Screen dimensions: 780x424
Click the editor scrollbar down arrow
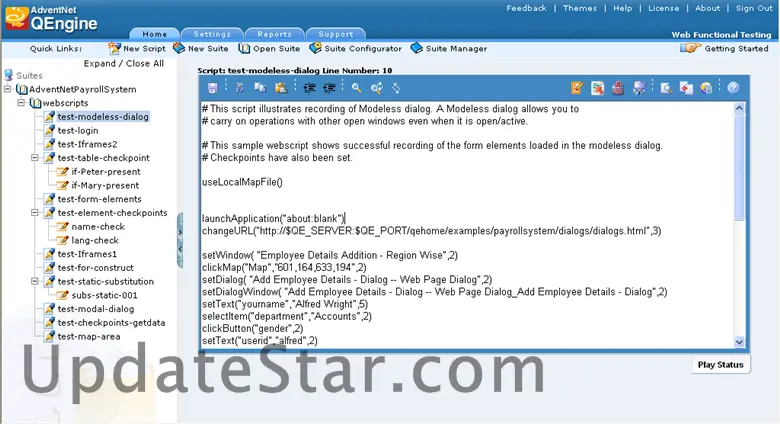click(739, 342)
